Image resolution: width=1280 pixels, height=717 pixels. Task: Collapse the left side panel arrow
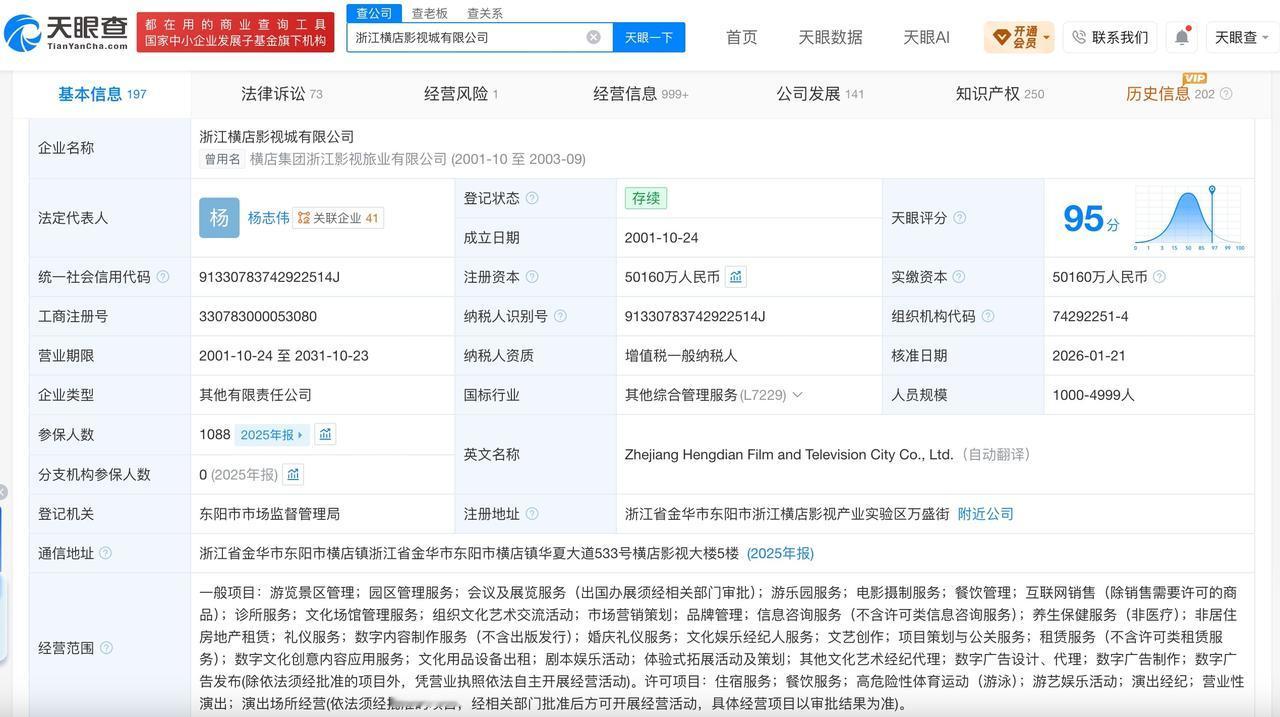(x=3, y=492)
